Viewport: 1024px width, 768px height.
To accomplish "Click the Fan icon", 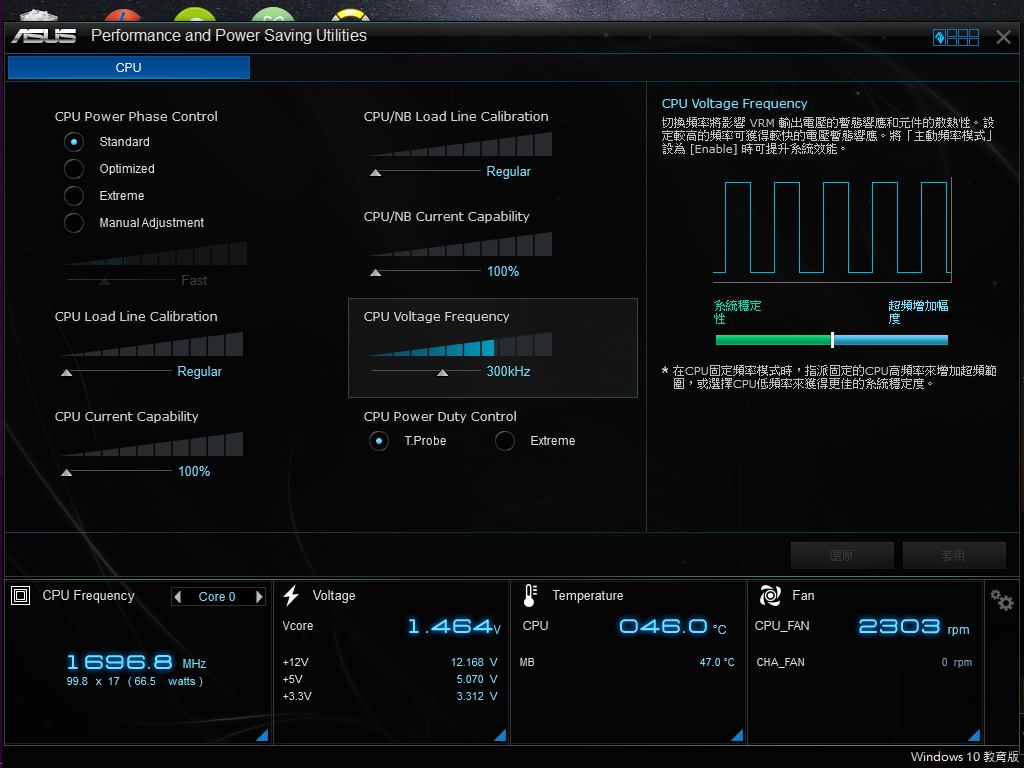I will click(770, 596).
